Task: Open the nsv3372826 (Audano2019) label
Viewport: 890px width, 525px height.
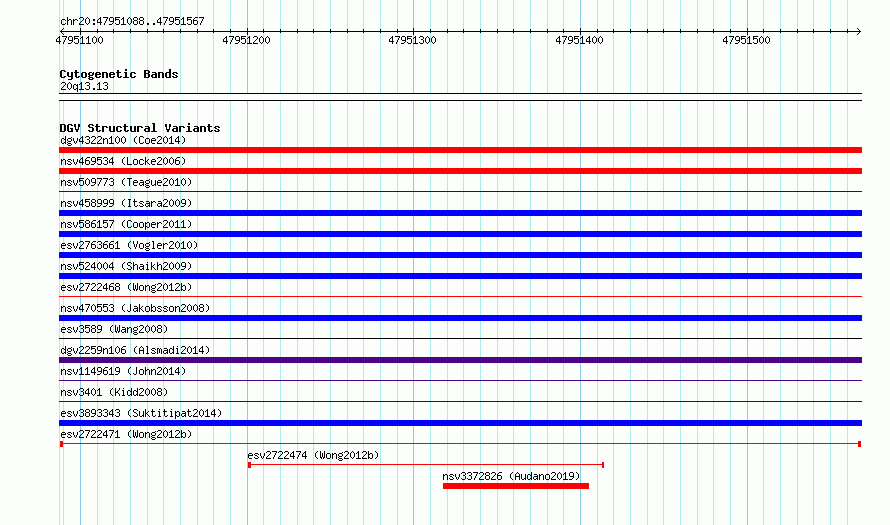Action: (511, 476)
